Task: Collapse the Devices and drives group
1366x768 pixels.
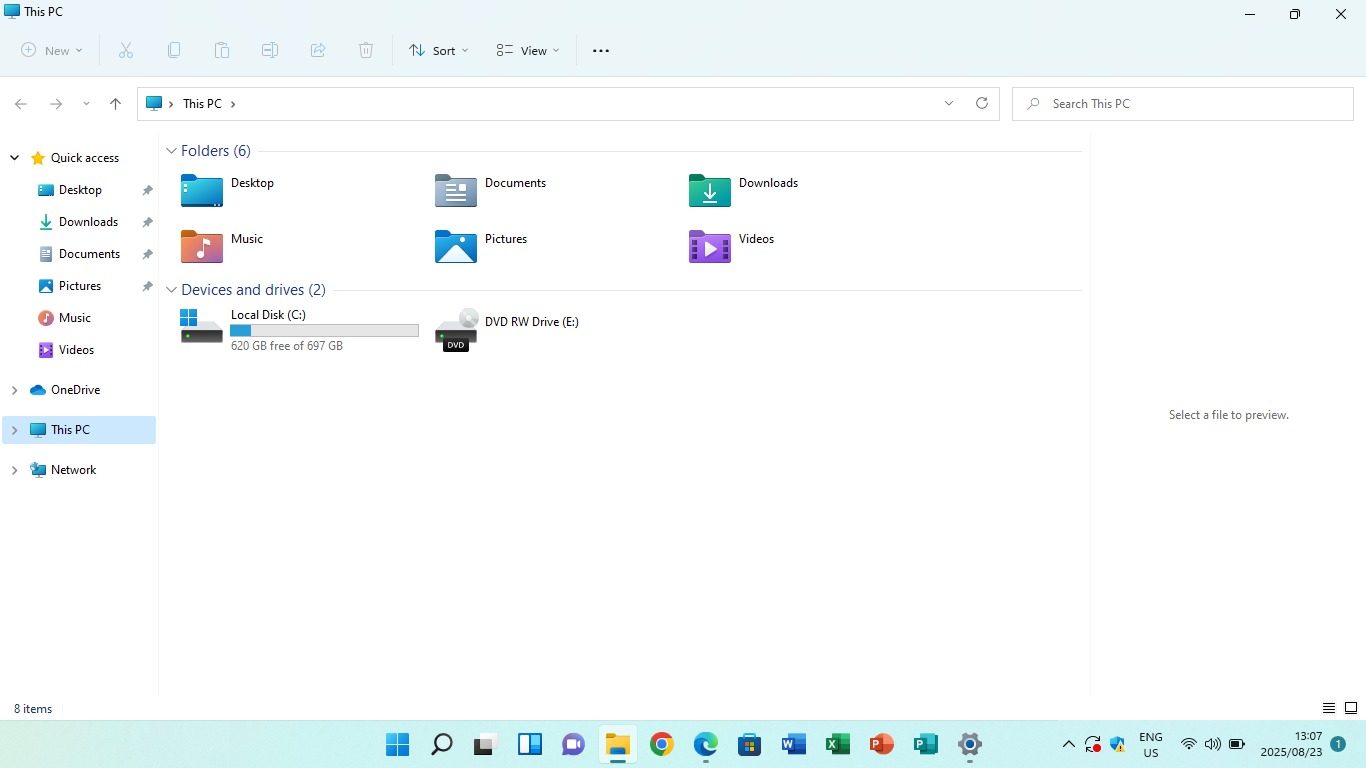Action: (171, 290)
